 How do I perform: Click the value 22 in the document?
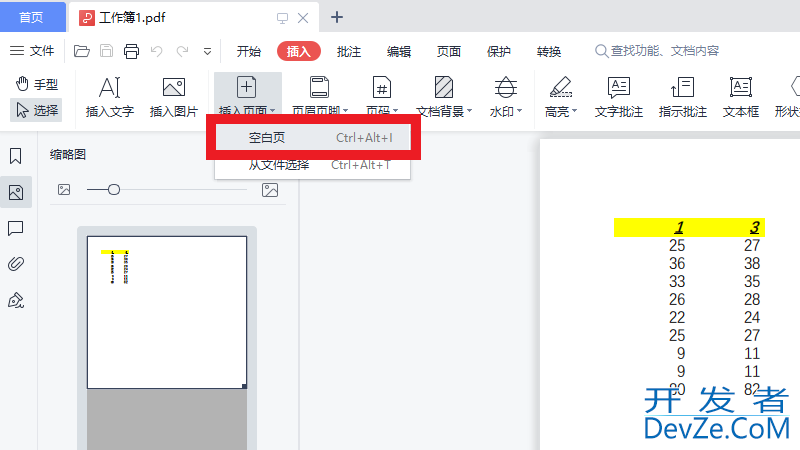coord(677,318)
